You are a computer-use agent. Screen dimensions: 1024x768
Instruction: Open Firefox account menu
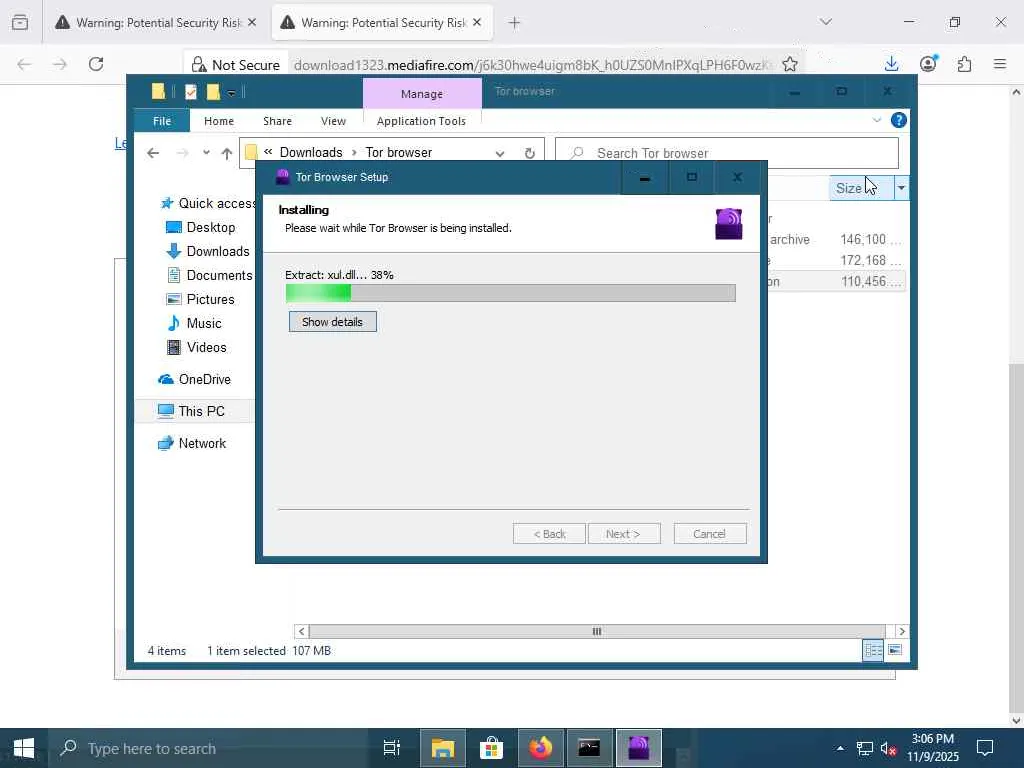(x=928, y=64)
